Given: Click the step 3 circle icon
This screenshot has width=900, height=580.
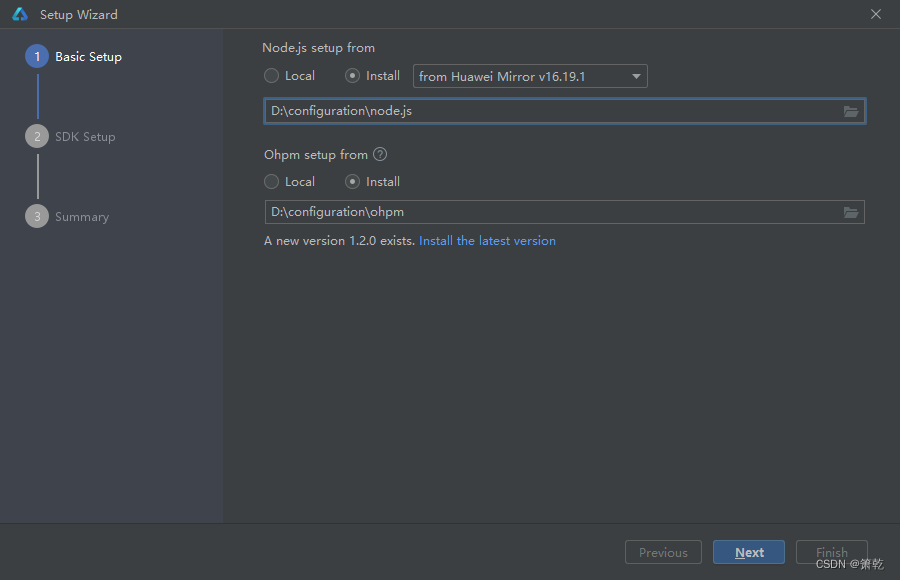Looking at the screenshot, I should click(x=37, y=216).
